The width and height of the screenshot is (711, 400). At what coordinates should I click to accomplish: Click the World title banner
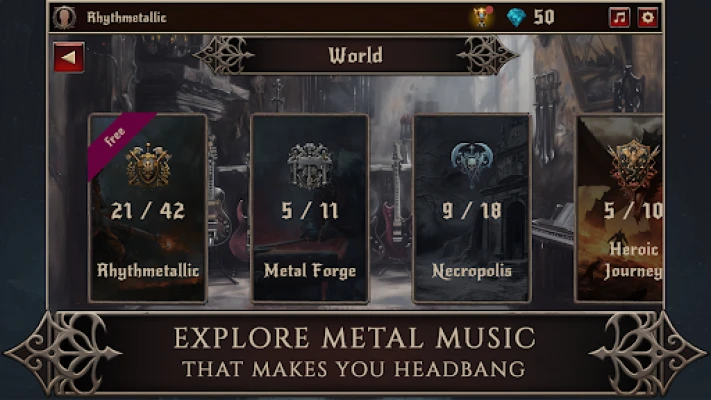click(x=356, y=55)
